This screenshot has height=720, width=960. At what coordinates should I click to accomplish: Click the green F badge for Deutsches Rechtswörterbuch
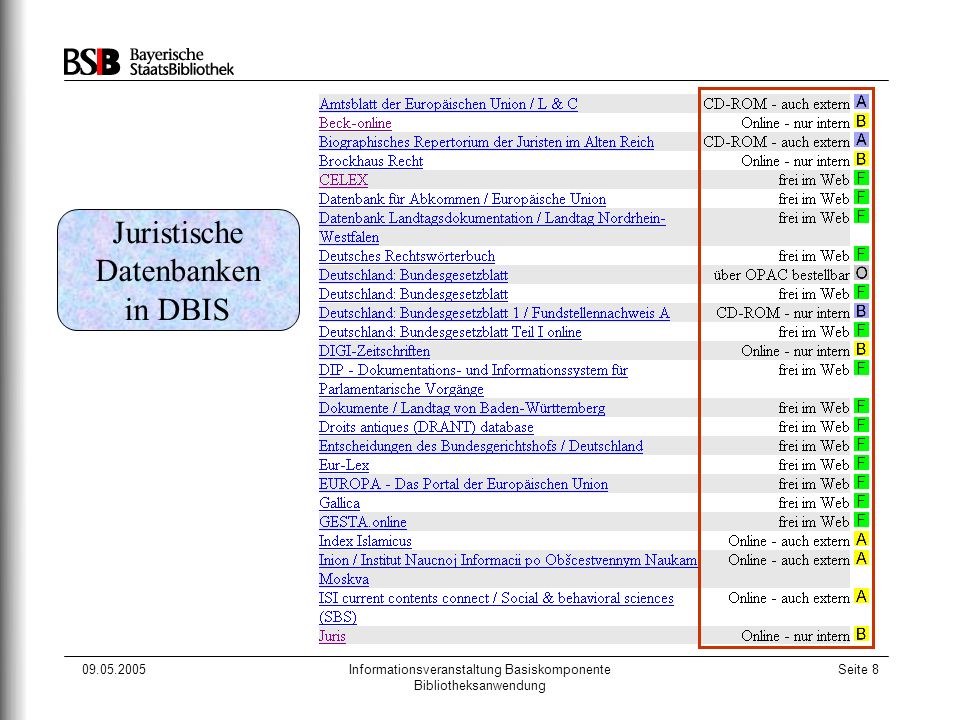(x=861, y=253)
